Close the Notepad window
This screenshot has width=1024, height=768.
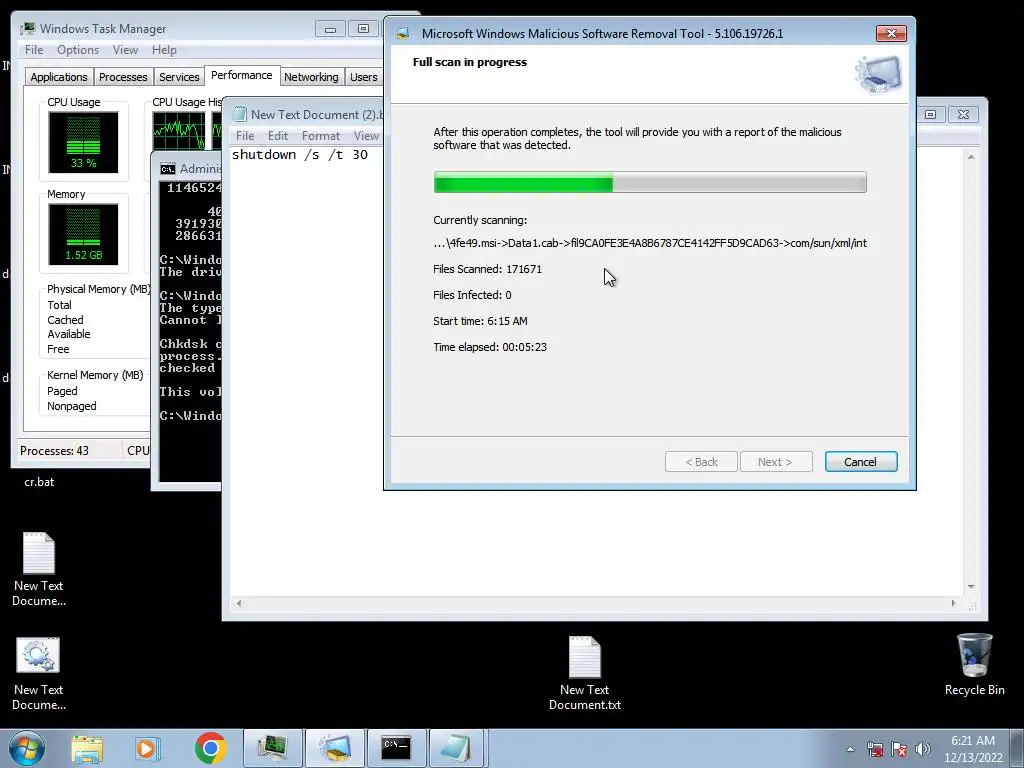[x=963, y=114]
